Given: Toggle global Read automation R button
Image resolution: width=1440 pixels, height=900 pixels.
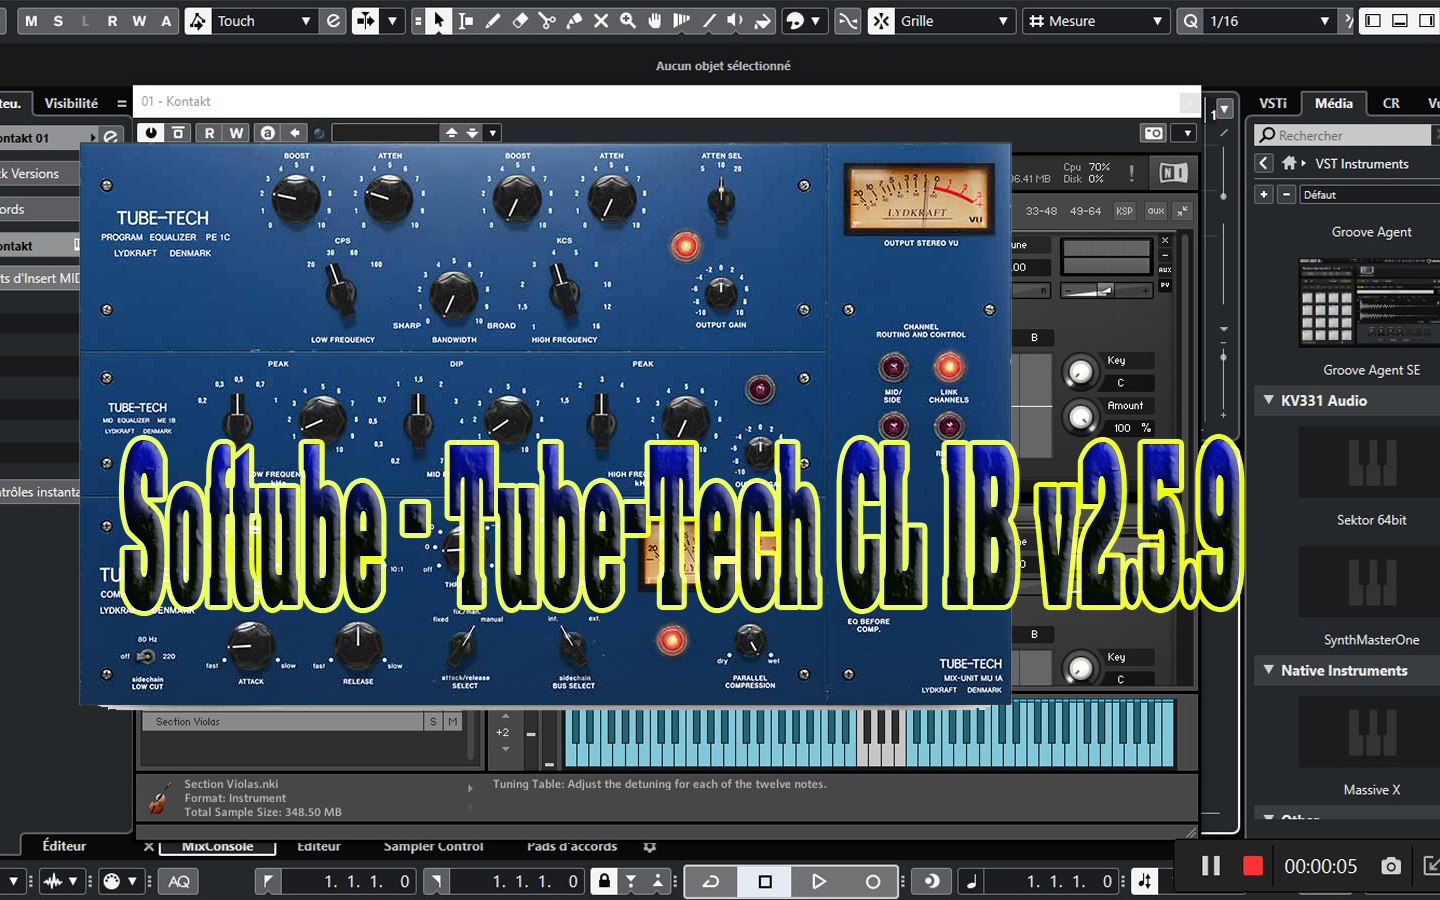Looking at the screenshot, I should (x=112, y=21).
